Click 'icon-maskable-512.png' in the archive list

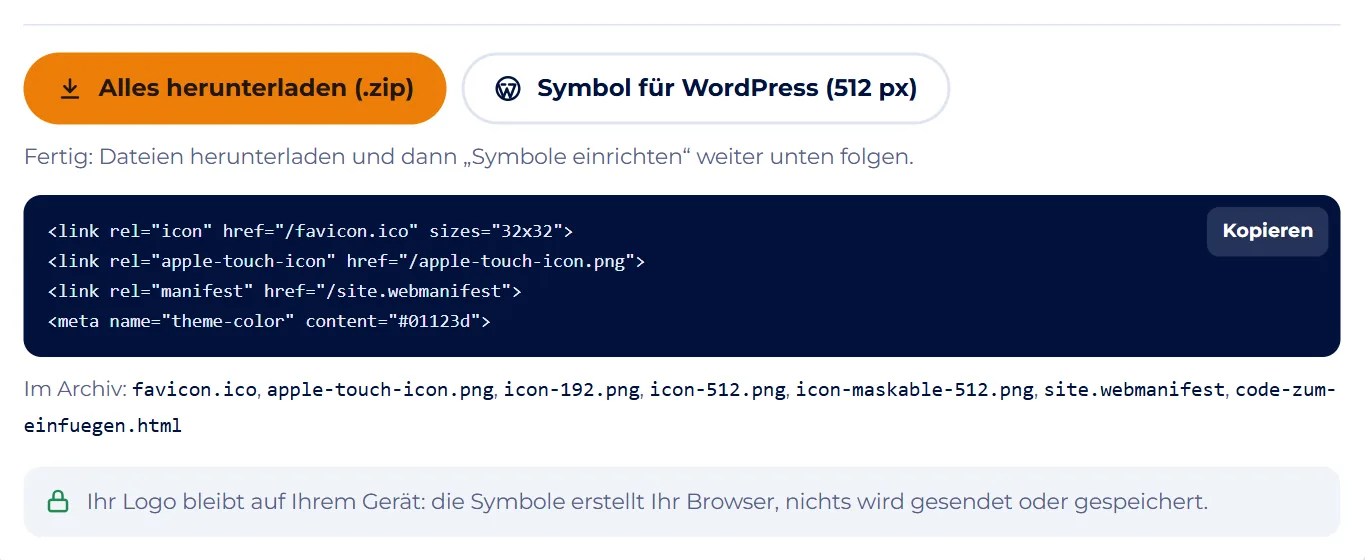point(915,390)
